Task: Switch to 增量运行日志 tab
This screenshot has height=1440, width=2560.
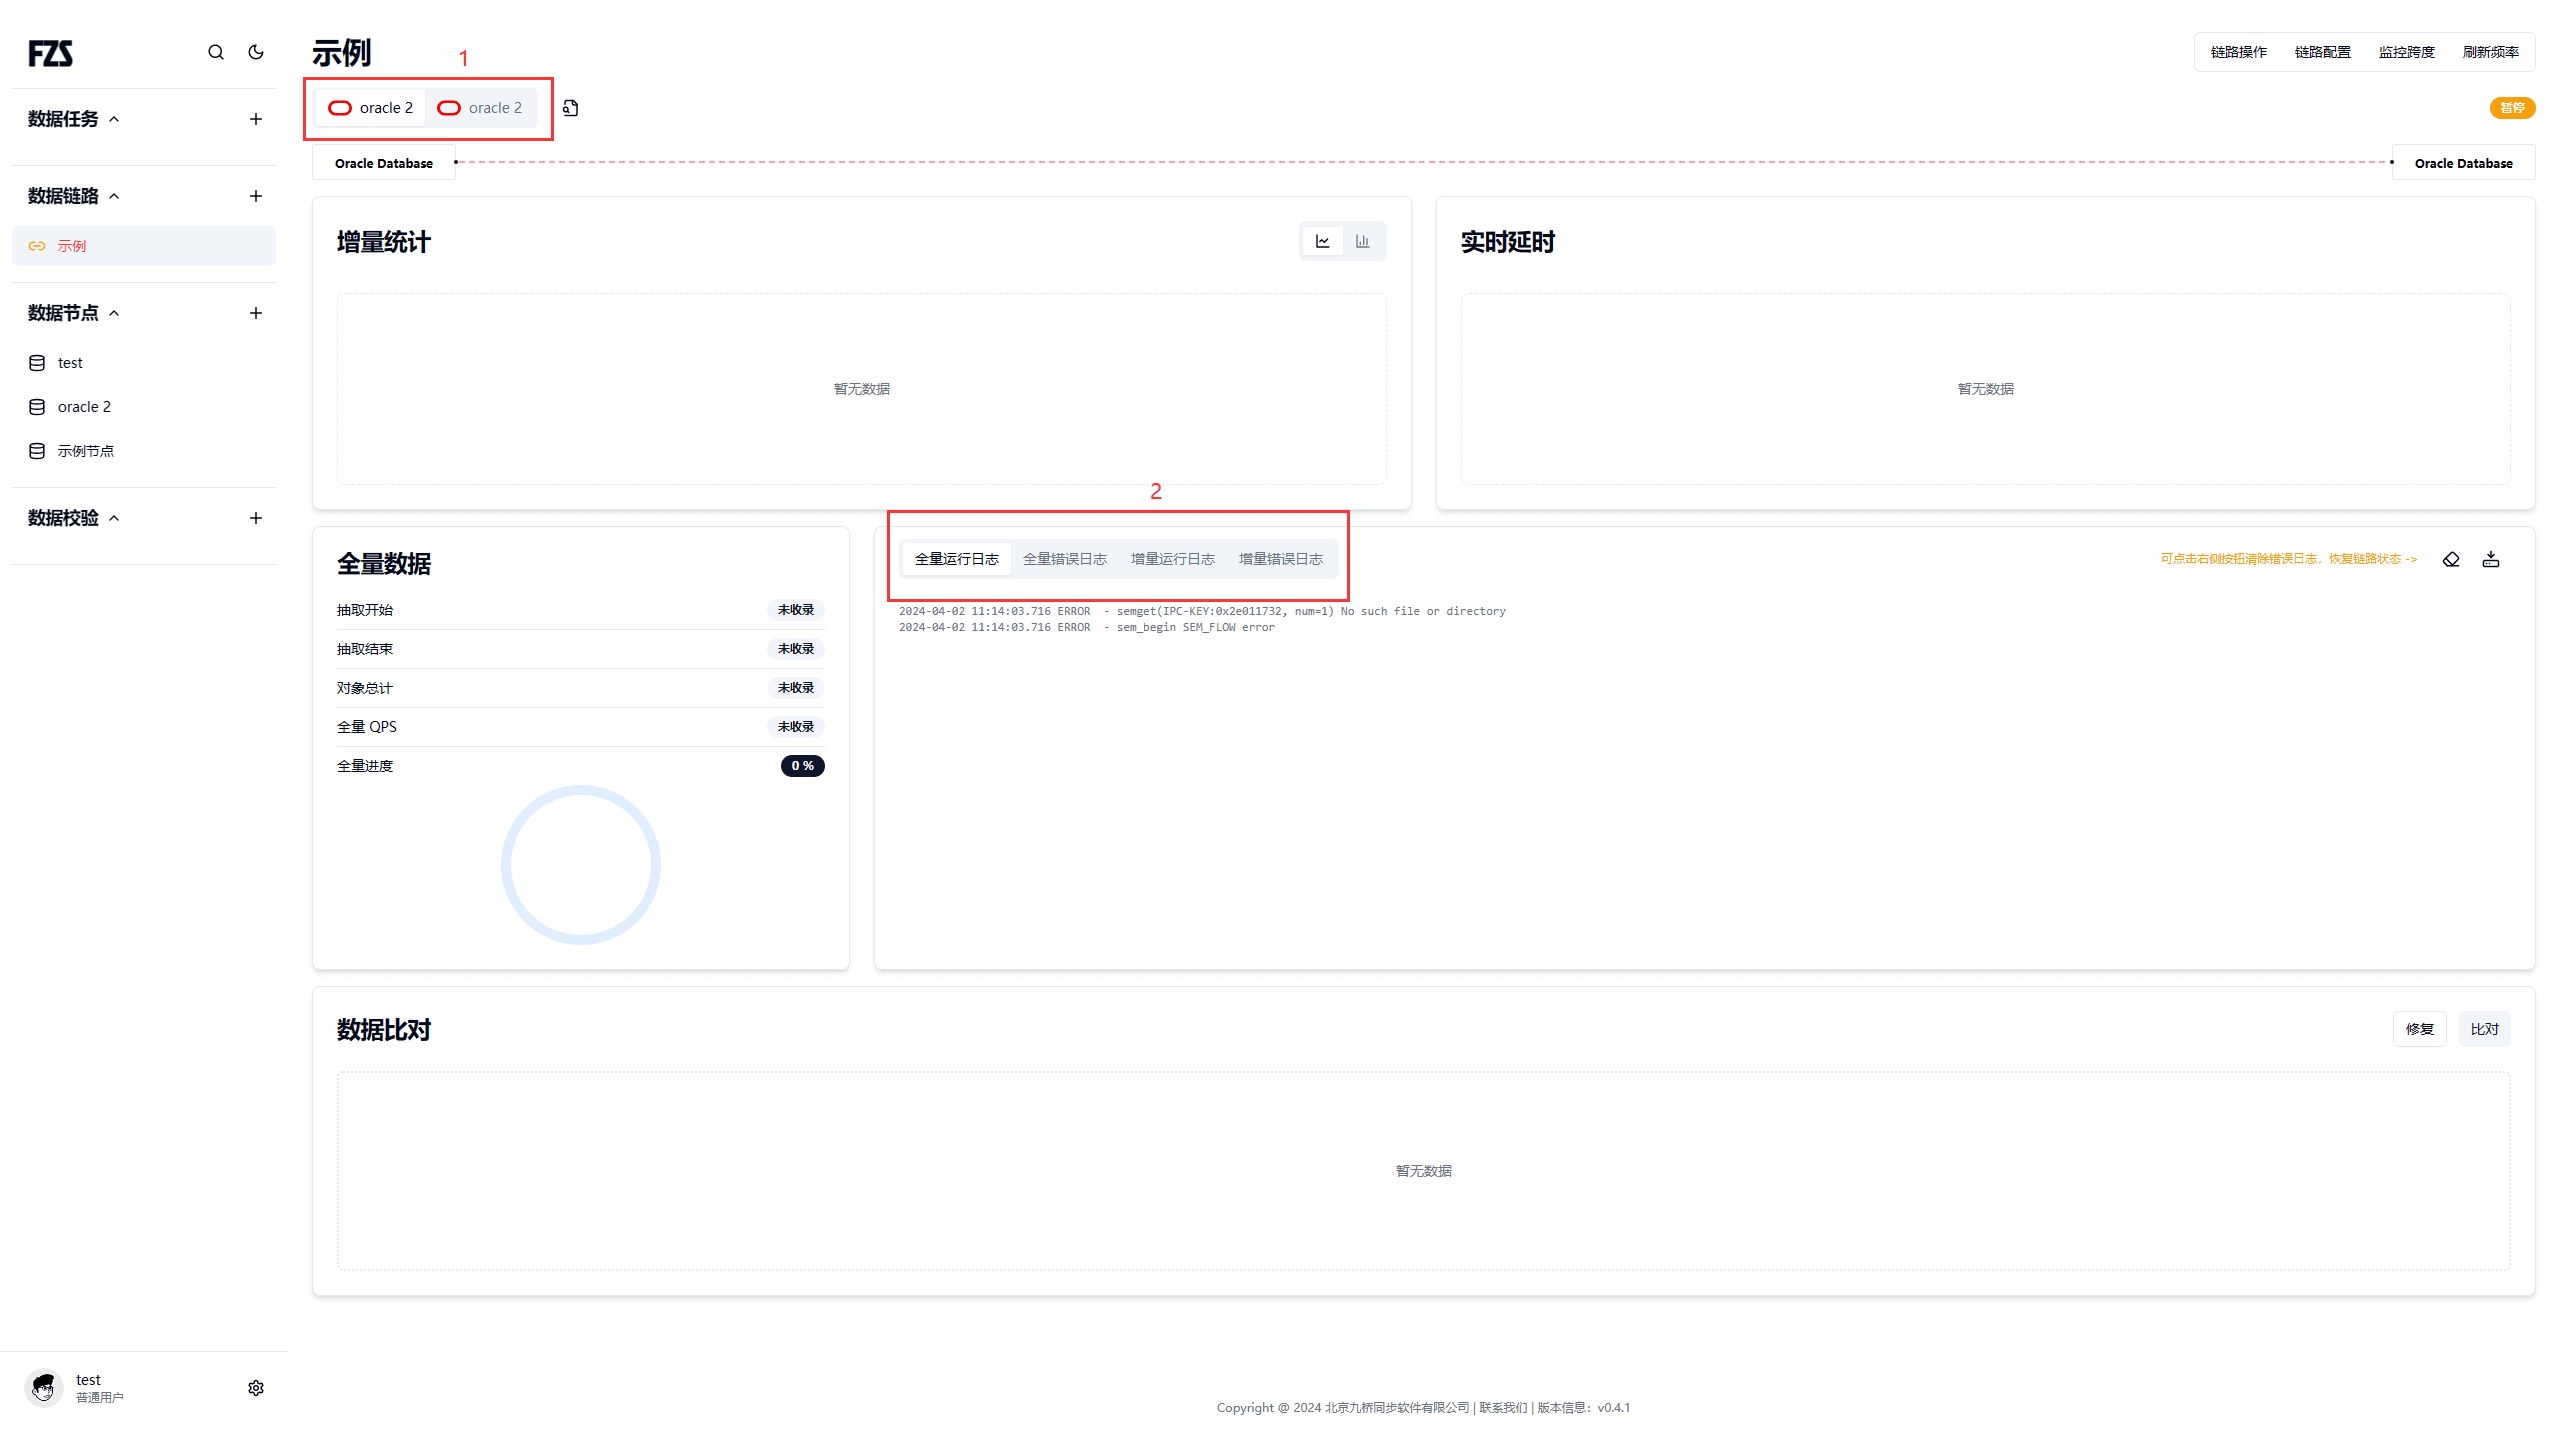Action: tap(1172, 559)
